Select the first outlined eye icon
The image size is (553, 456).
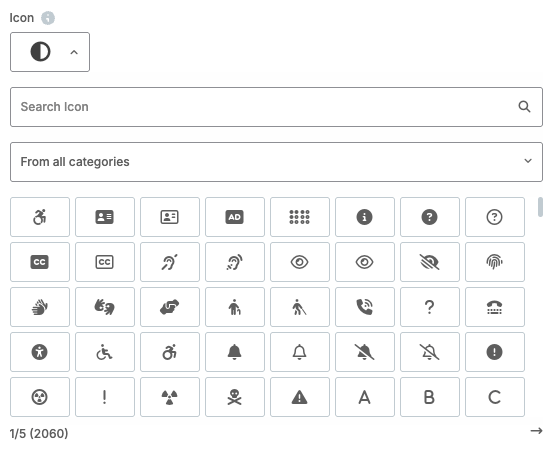click(x=299, y=262)
